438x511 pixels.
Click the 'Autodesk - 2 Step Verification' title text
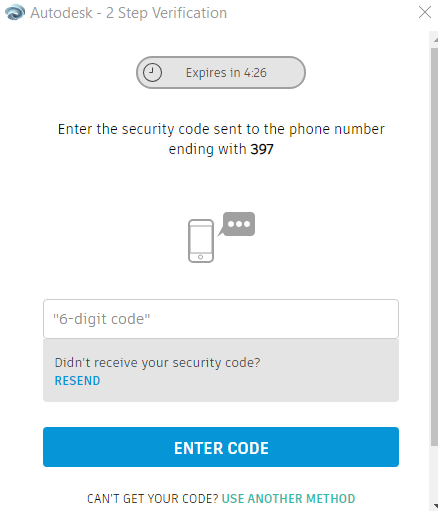[128, 13]
